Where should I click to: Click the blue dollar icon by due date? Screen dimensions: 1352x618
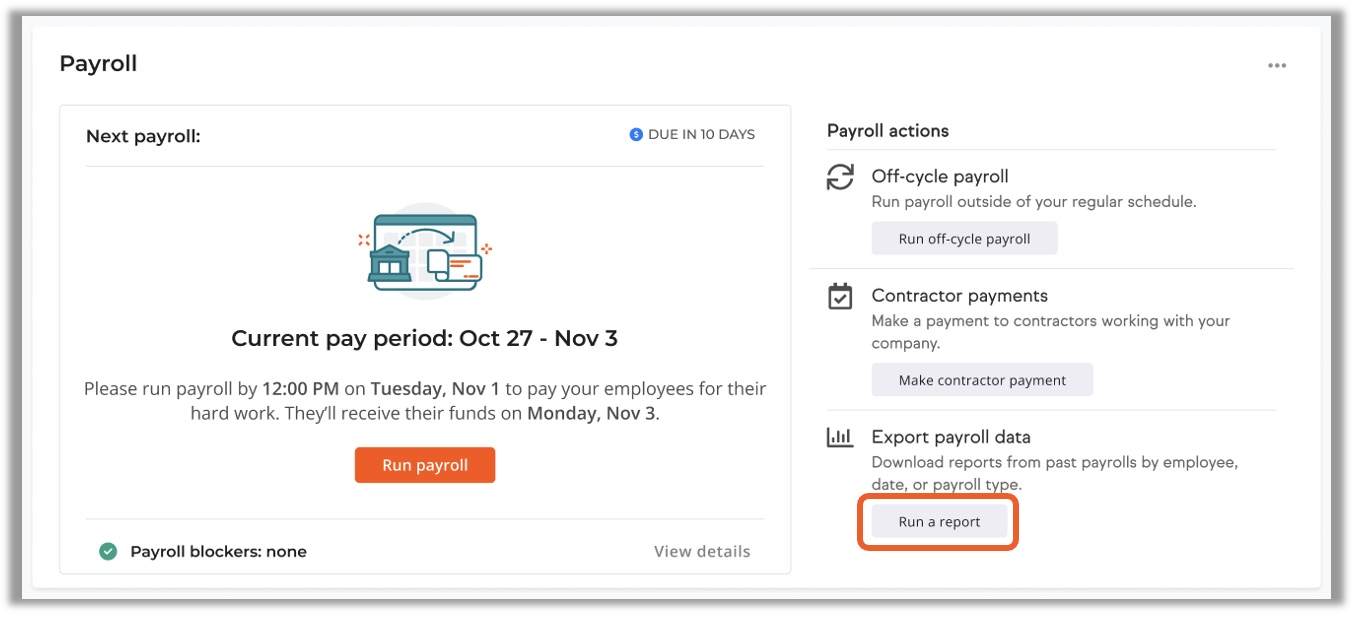(x=636, y=134)
